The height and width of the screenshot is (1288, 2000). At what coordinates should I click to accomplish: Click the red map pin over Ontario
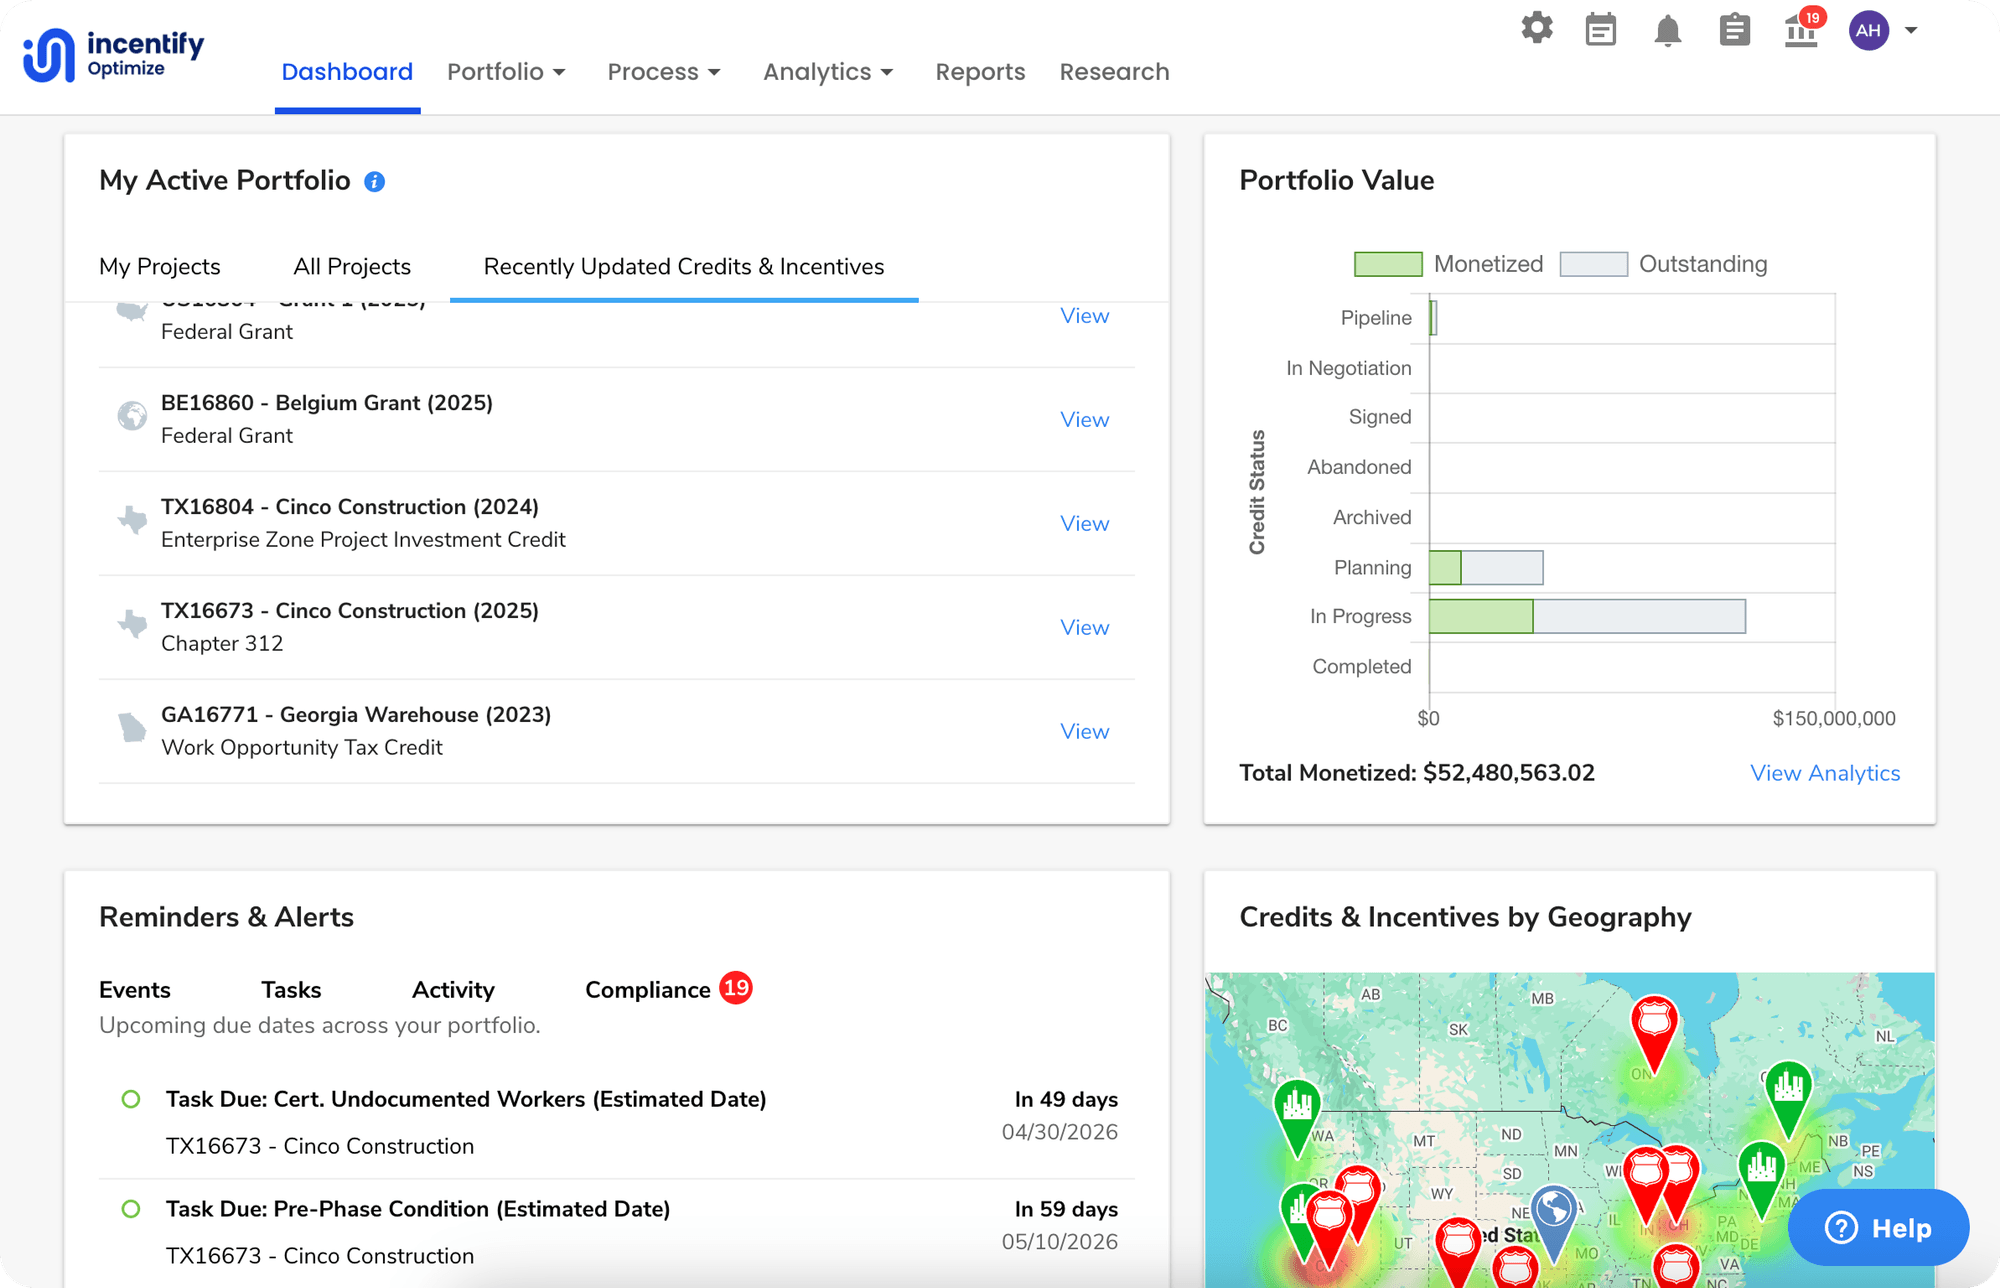pyautogui.click(x=1654, y=1032)
